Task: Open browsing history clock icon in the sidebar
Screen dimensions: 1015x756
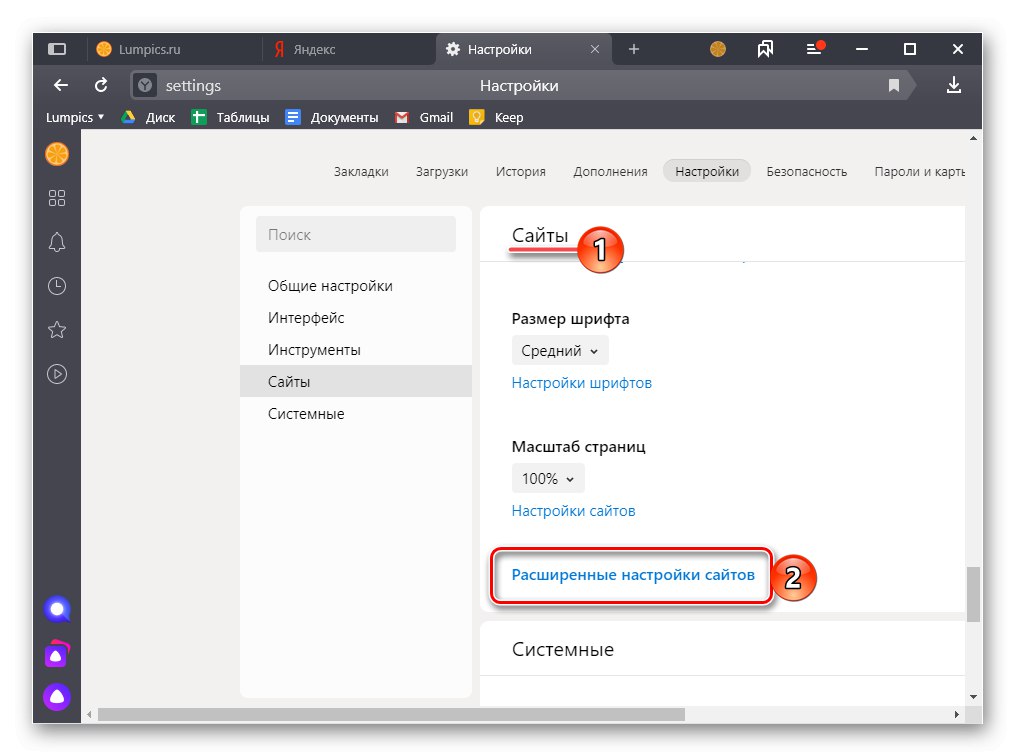Action: point(57,285)
